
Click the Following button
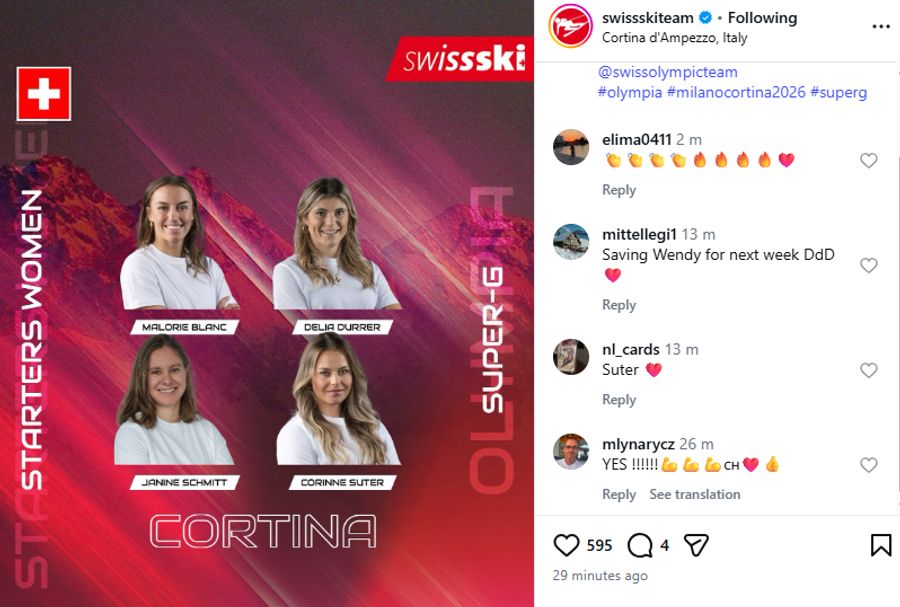pyautogui.click(x=762, y=18)
